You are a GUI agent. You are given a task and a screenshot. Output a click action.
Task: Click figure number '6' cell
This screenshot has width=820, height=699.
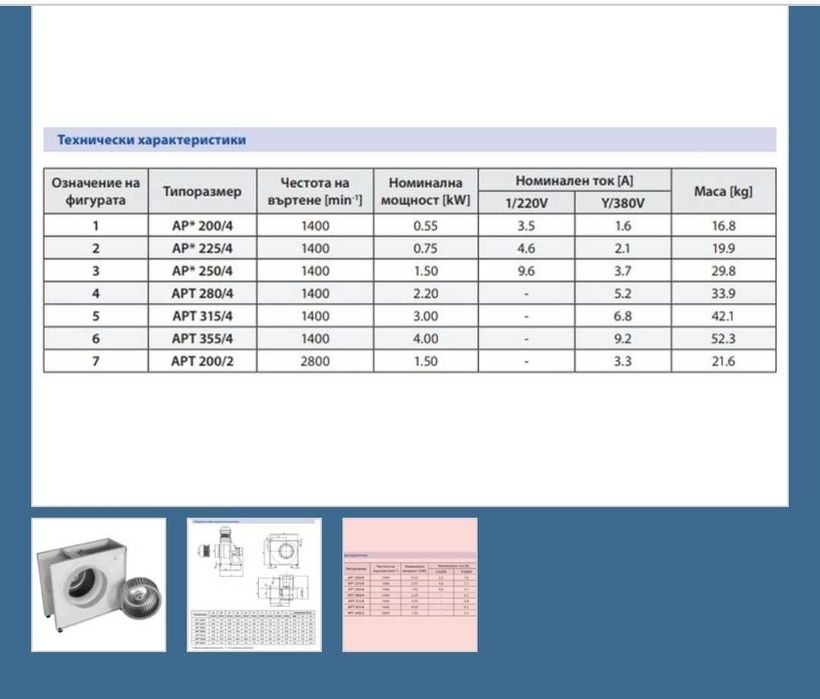(x=96, y=338)
